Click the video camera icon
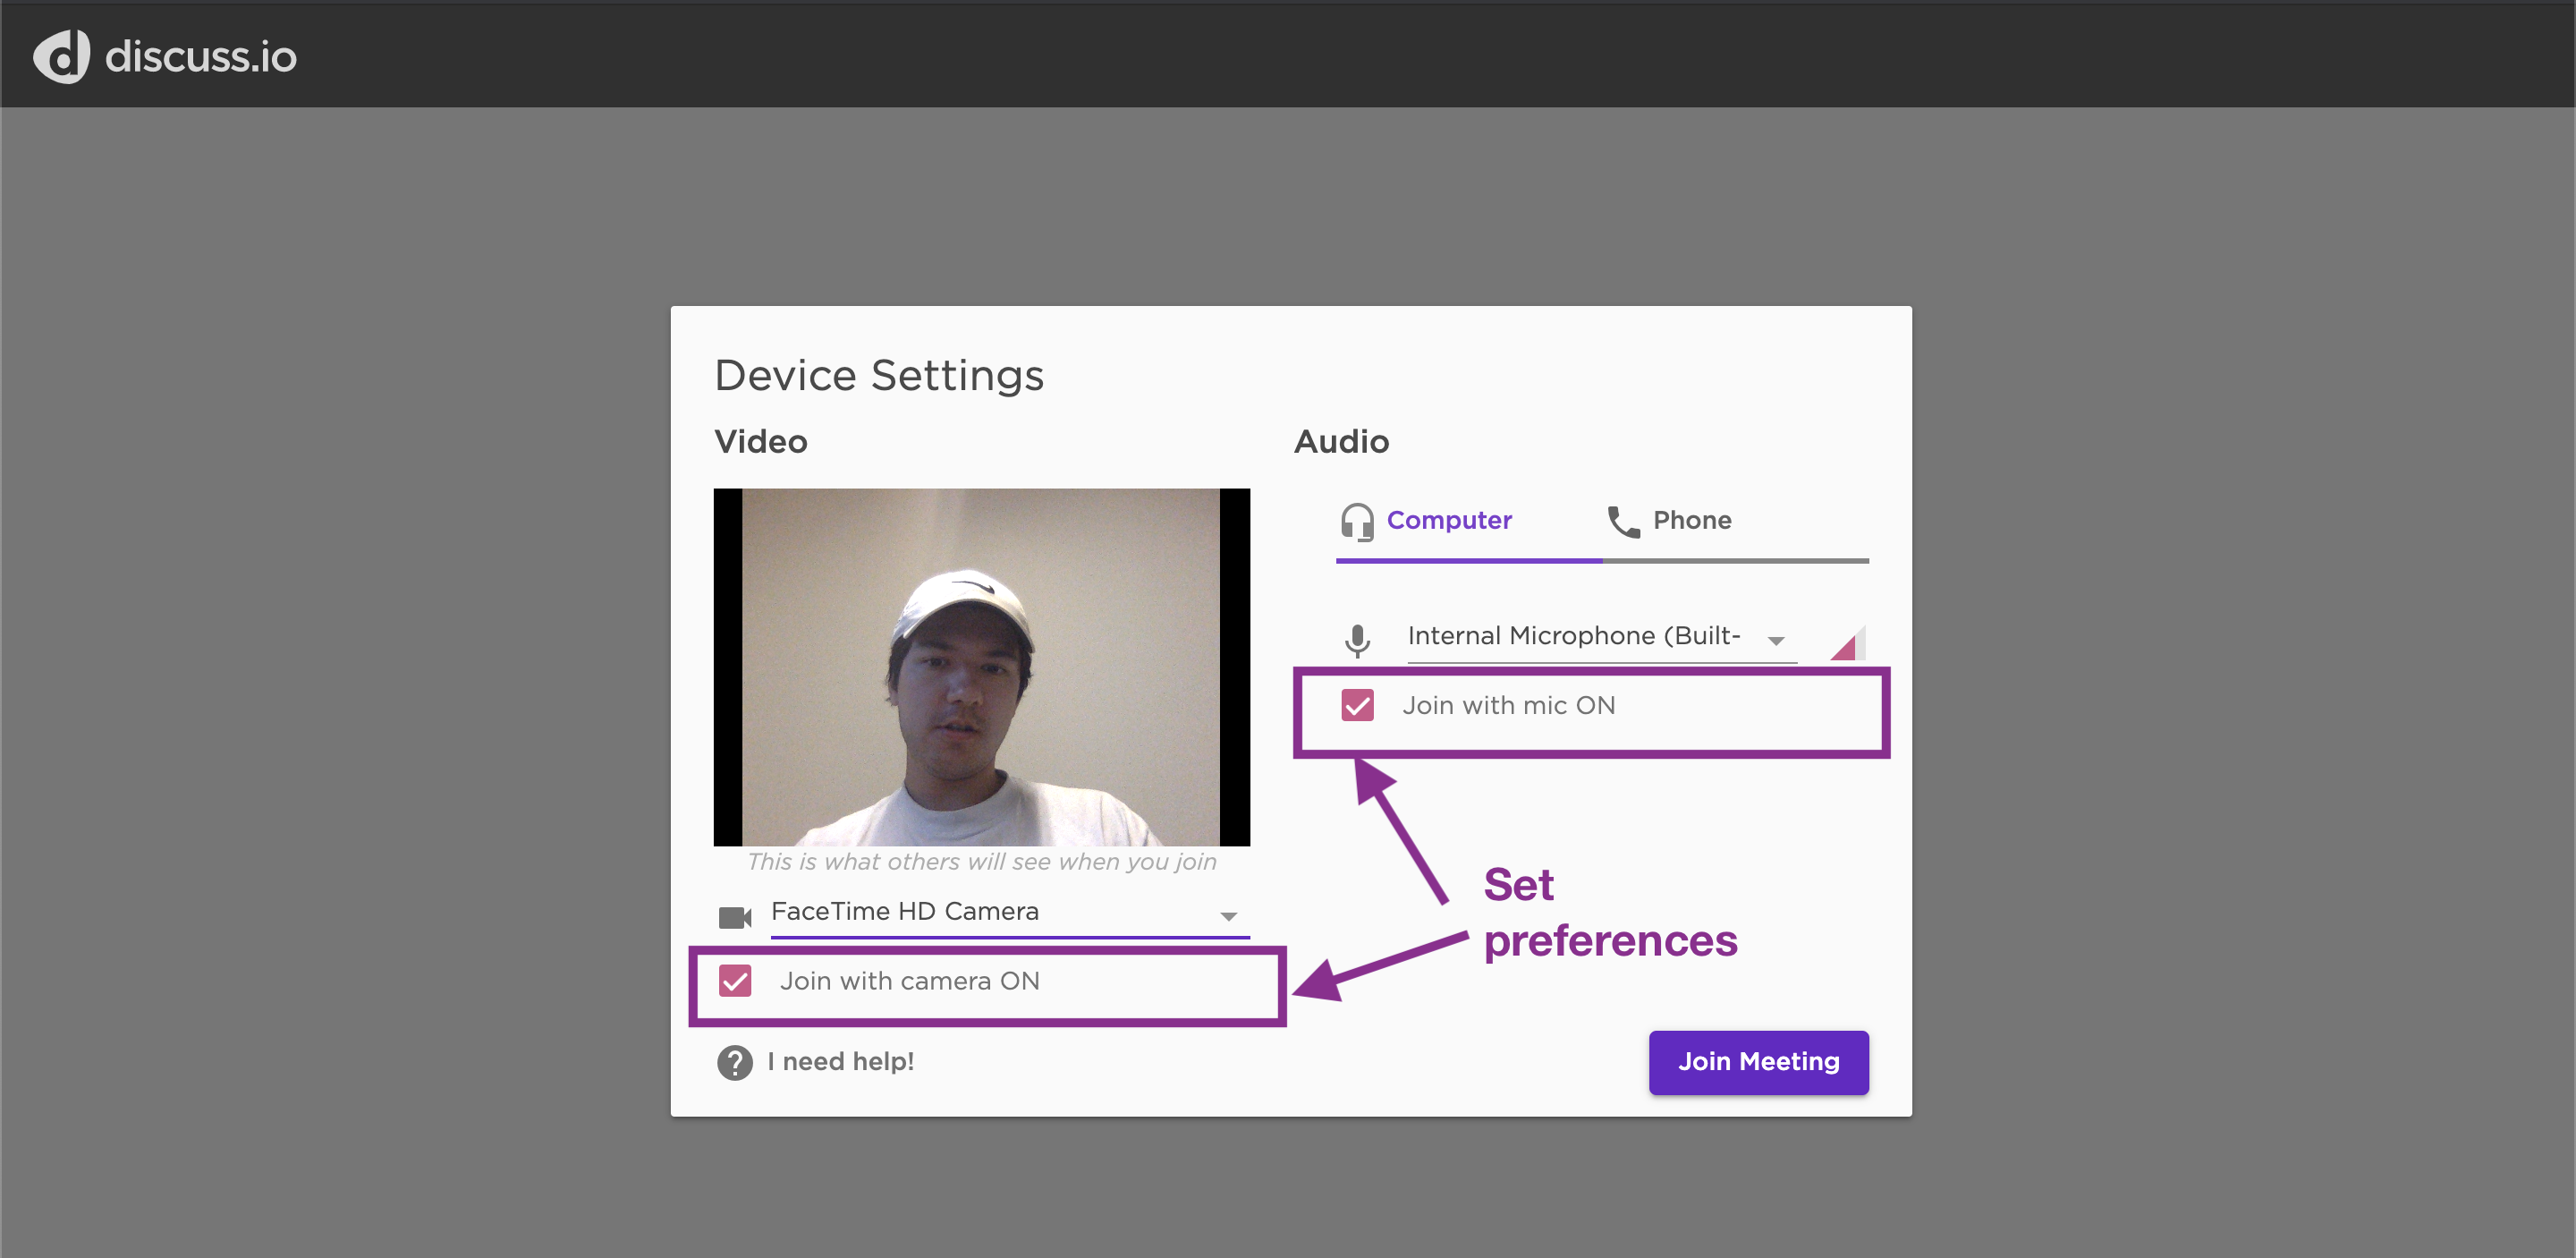The width and height of the screenshot is (2576, 1258). tap(735, 917)
